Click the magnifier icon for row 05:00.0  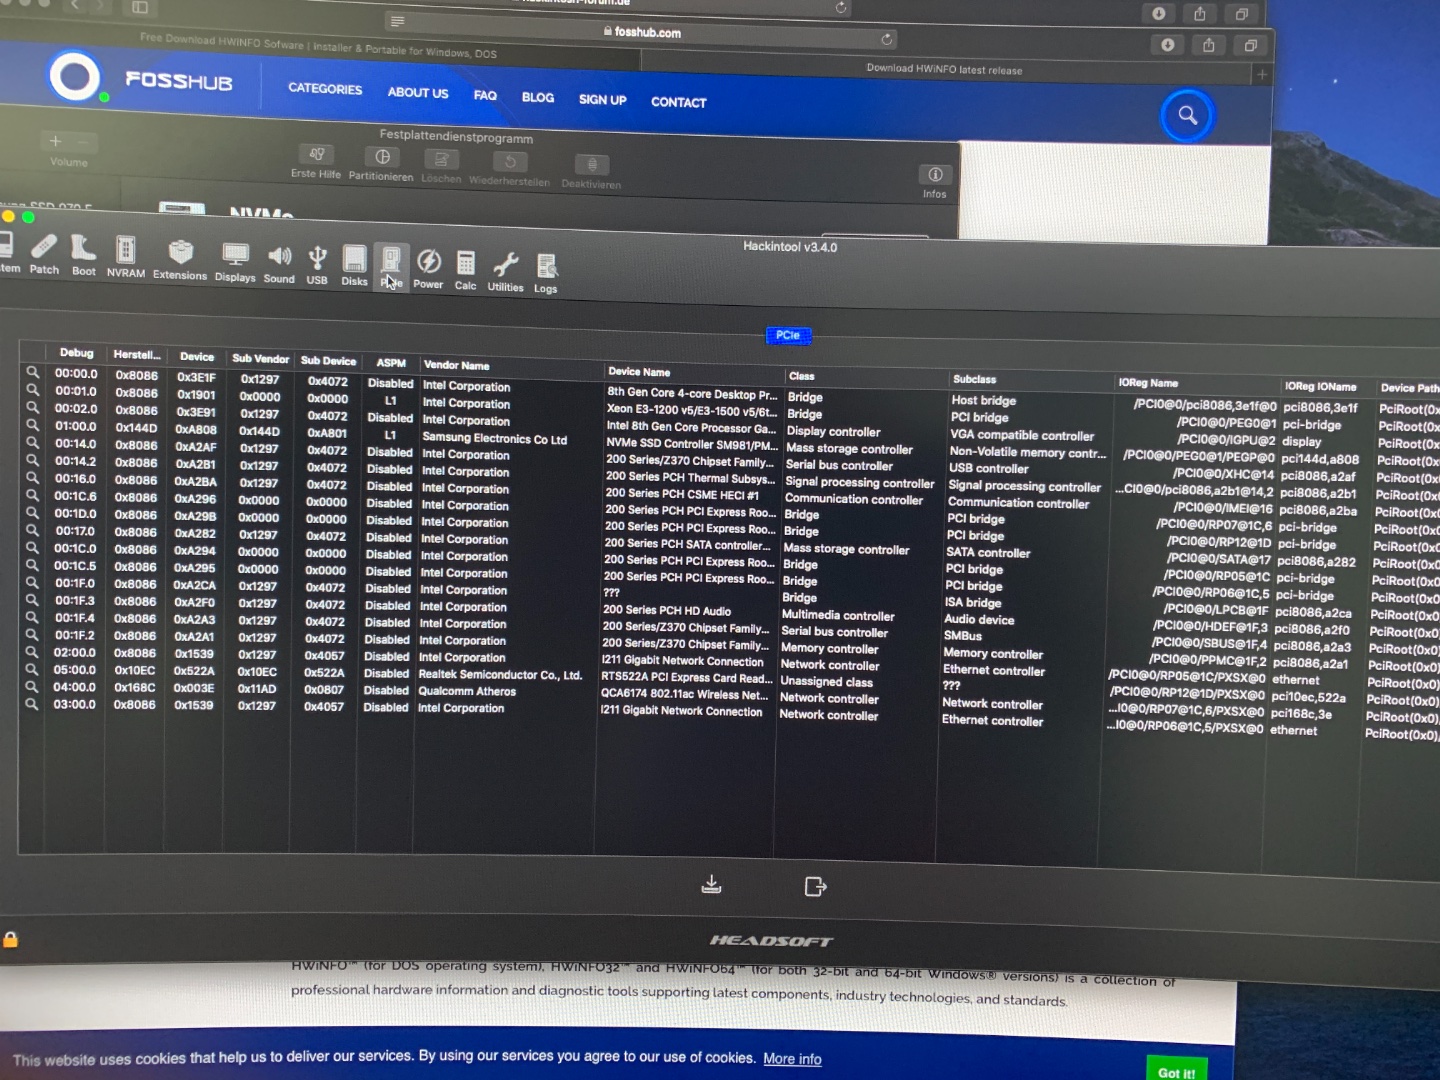click(32, 669)
